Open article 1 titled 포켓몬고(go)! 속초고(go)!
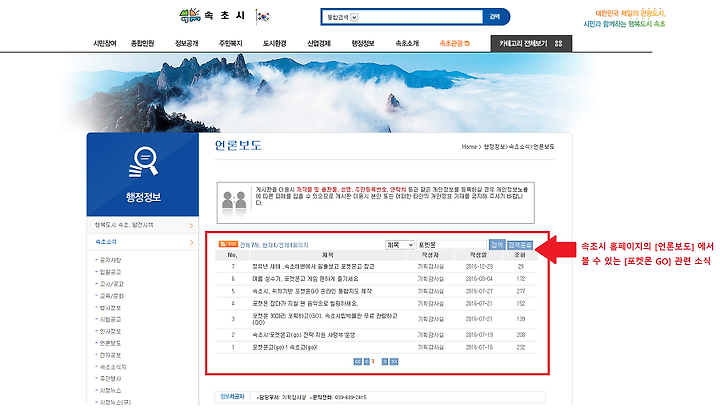The image size is (720, 408). (285, 347)
